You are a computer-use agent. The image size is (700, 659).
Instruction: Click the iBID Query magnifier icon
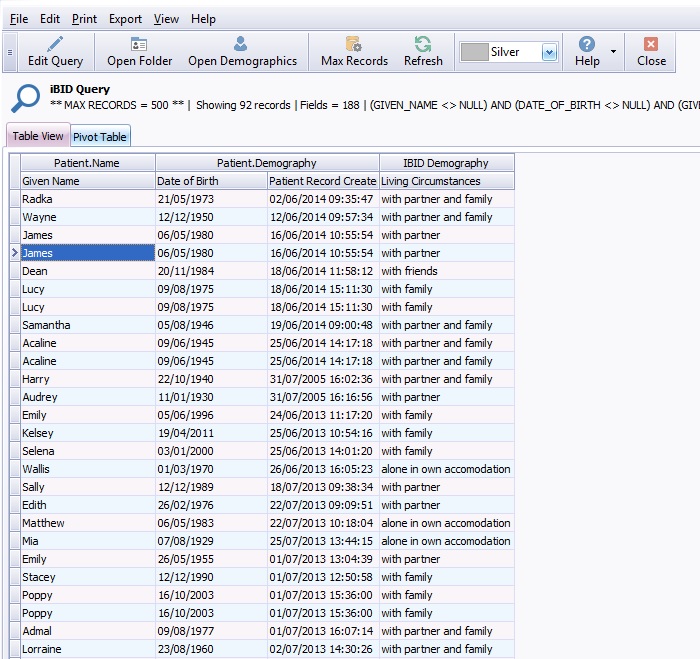click(x=25, y=97)
